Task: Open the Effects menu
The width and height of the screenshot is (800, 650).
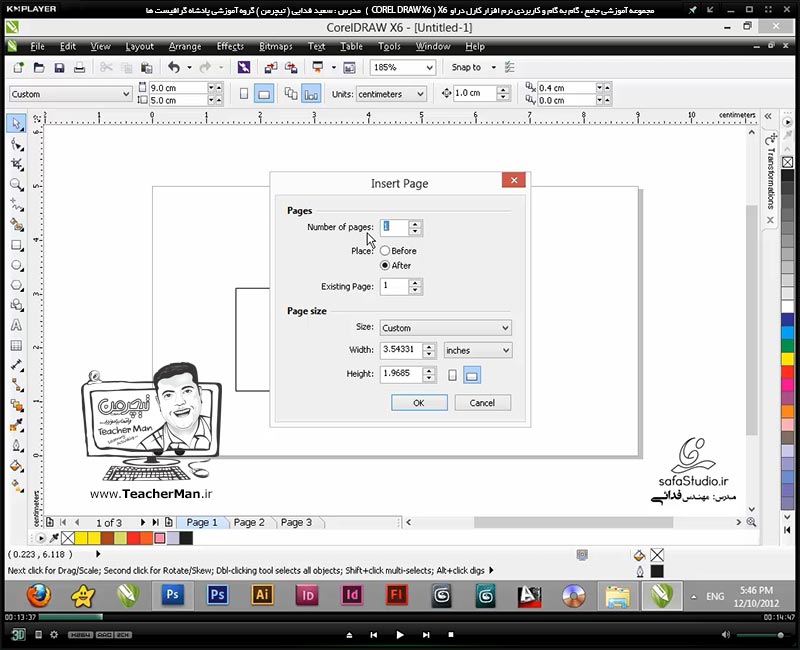Action: 230,46
